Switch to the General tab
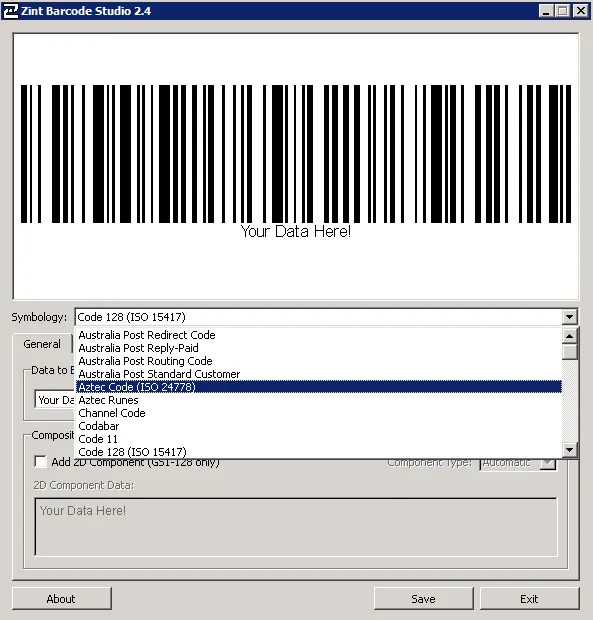This screenshot has width=593, height=620. pyautogui.click(x=42, y=344)
